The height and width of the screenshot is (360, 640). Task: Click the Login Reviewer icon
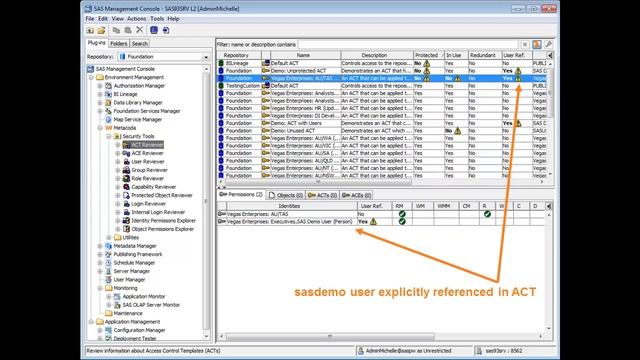(127, 204)
